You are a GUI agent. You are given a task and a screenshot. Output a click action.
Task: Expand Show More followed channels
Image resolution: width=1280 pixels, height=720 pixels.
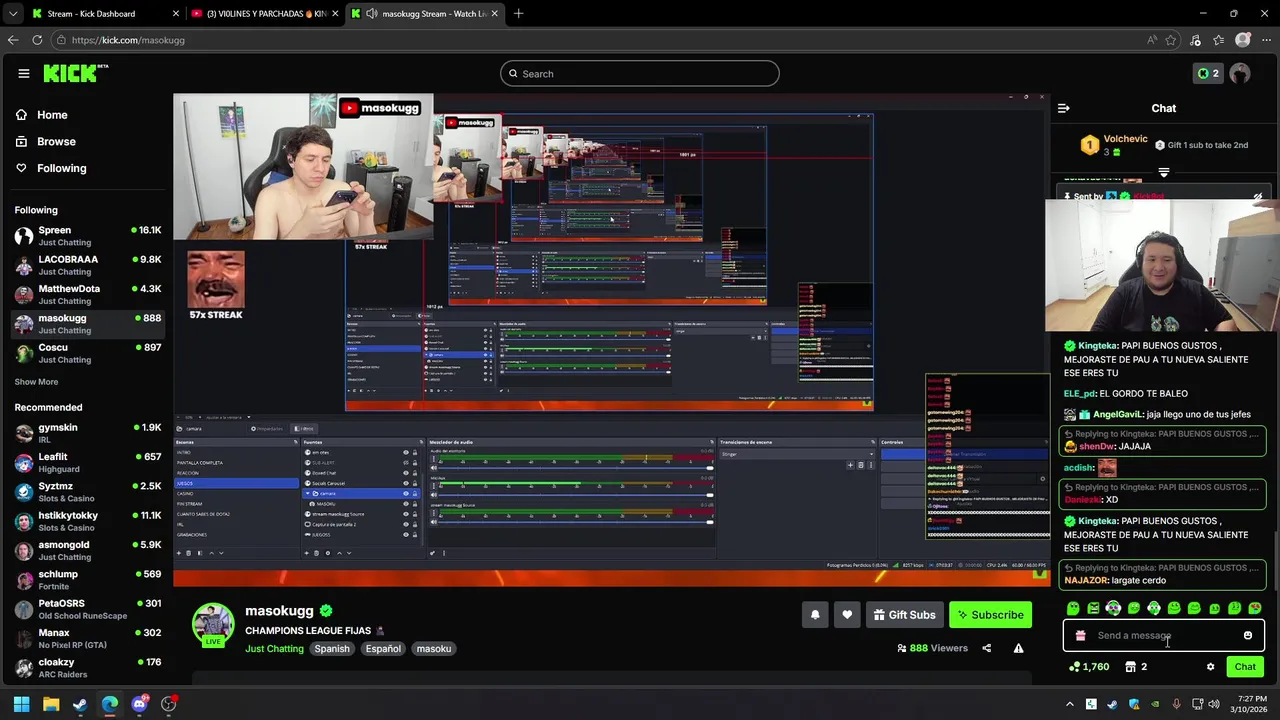[36, 382]
